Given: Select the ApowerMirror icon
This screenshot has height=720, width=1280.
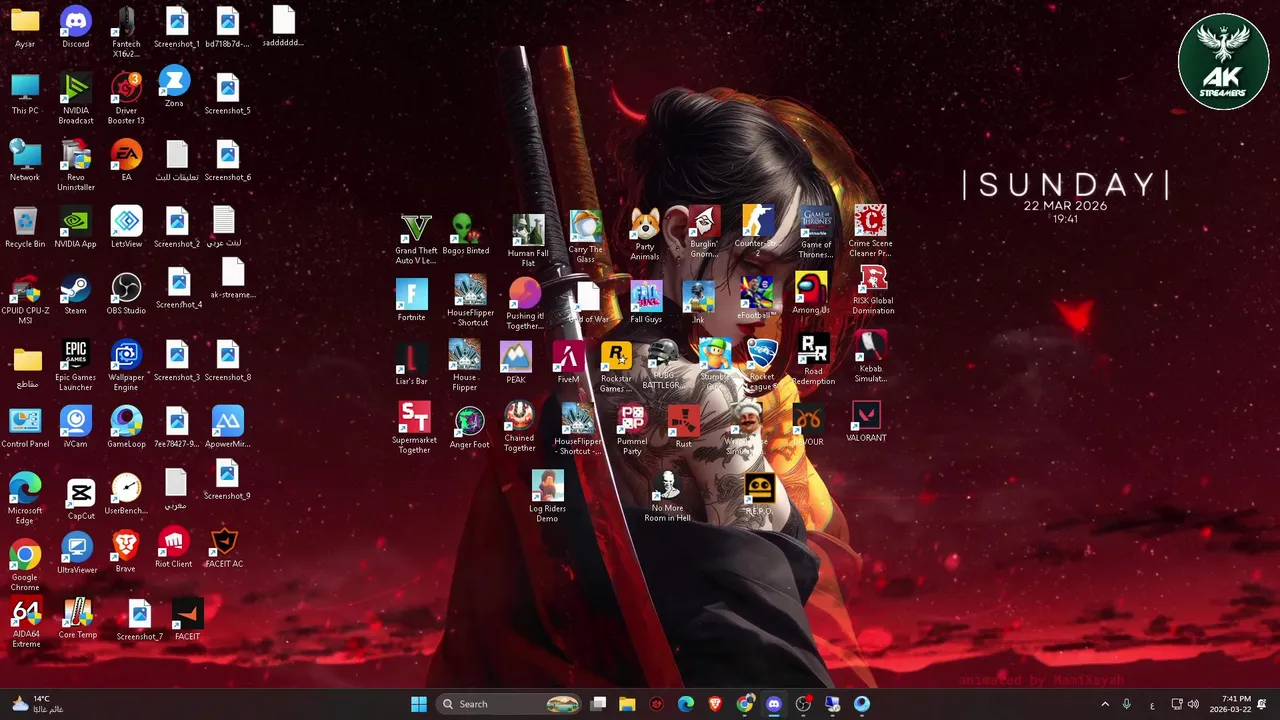Looking at the screenshot, I should click(227, 427).
